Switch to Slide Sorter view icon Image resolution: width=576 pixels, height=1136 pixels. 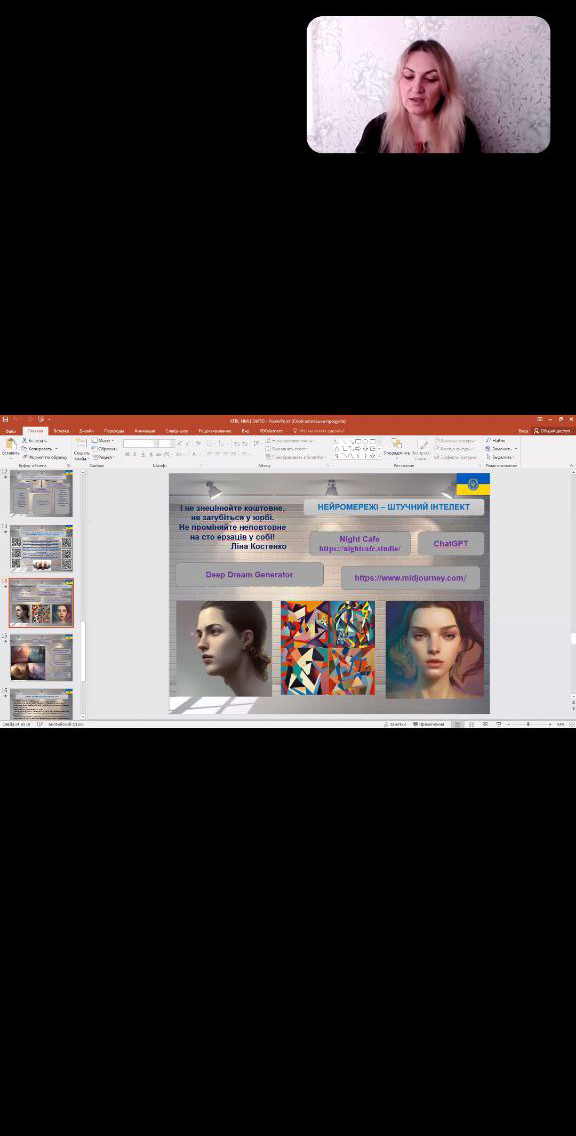click(472, 724)
